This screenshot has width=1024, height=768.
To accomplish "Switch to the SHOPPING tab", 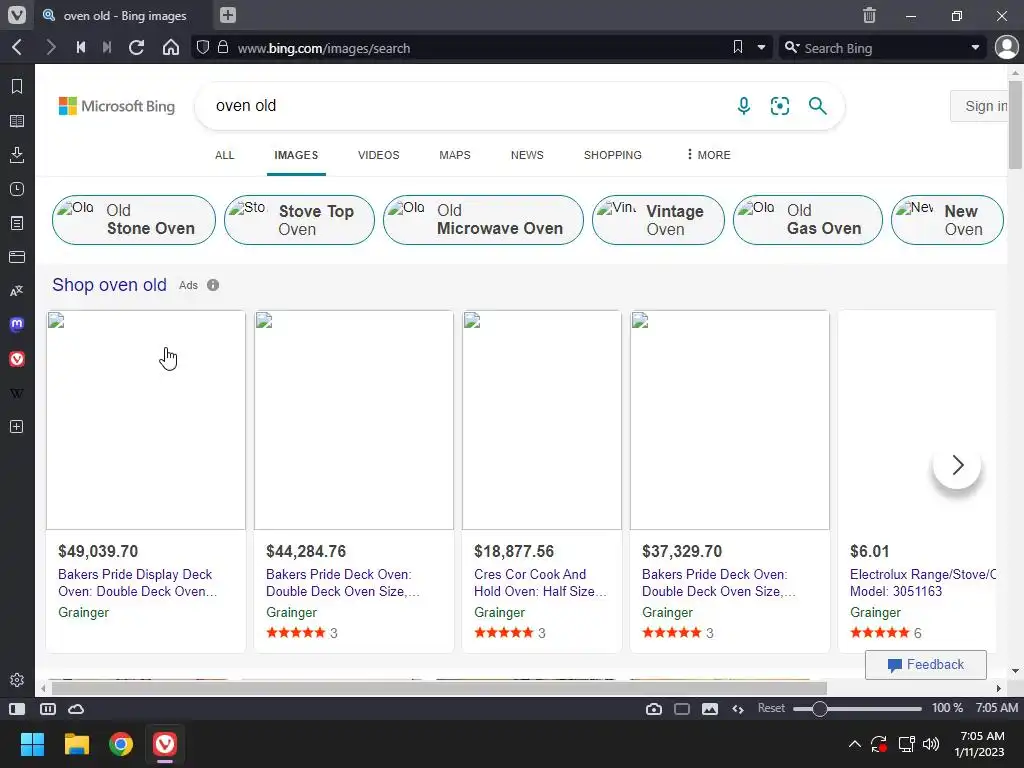I will (x=613, y=155).
